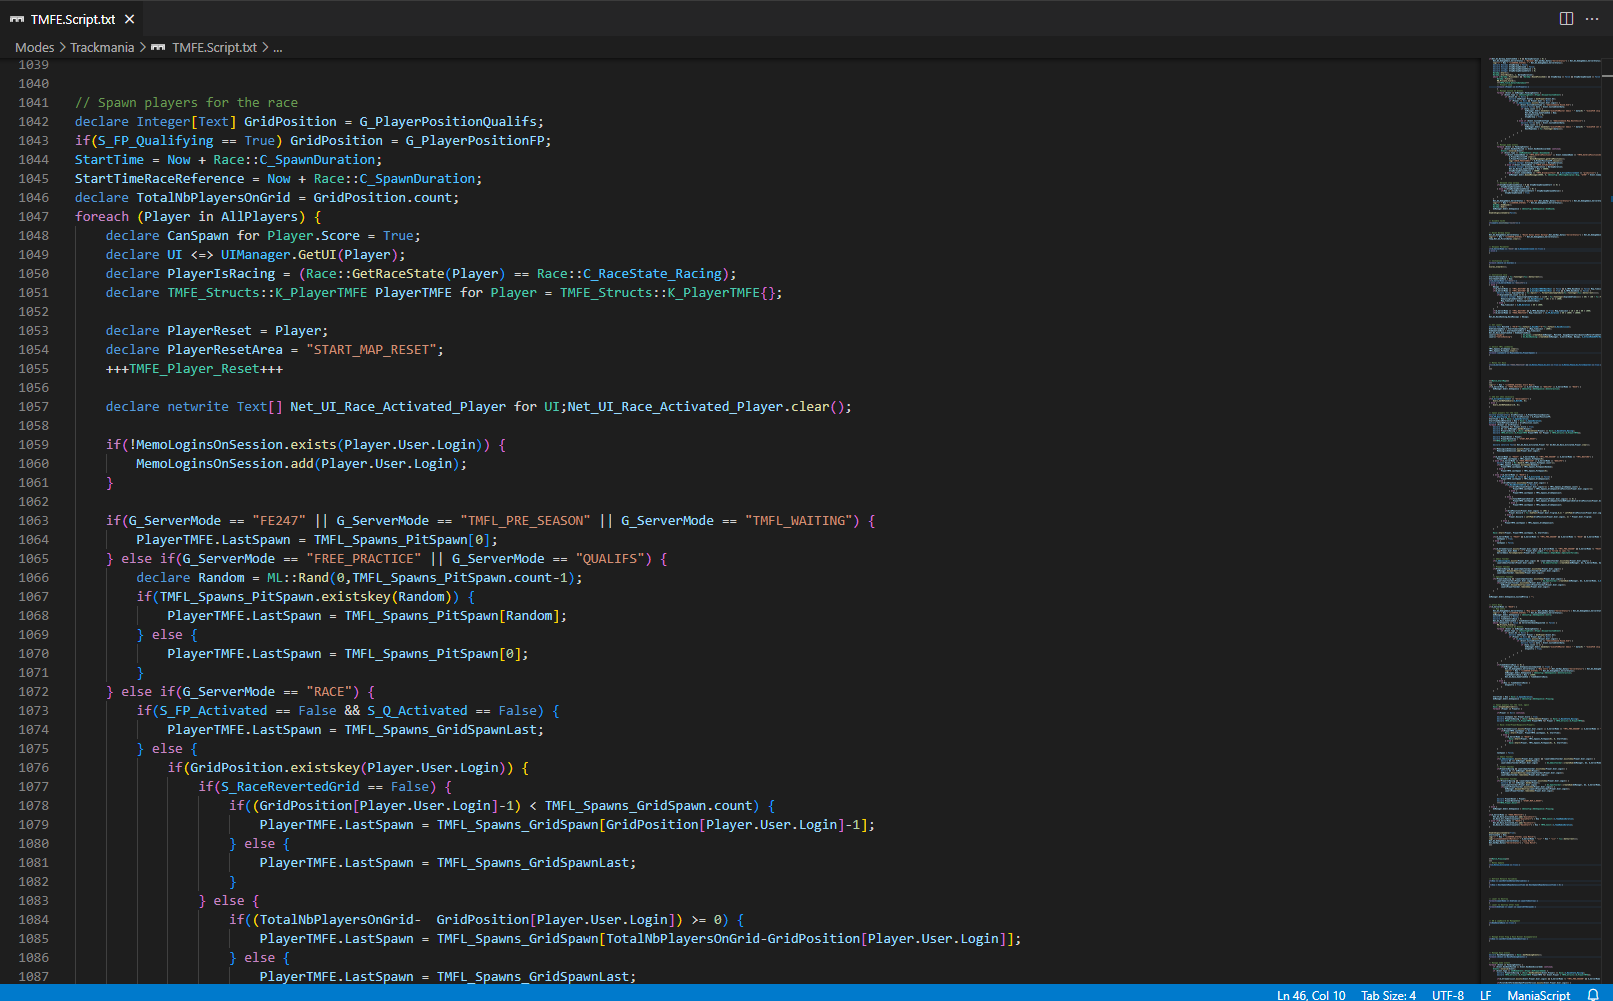The height and width of the screenshot is (1001, 1613).
Task: Close the TMFE.Script.txt editor tab
Action: [130, 19]
